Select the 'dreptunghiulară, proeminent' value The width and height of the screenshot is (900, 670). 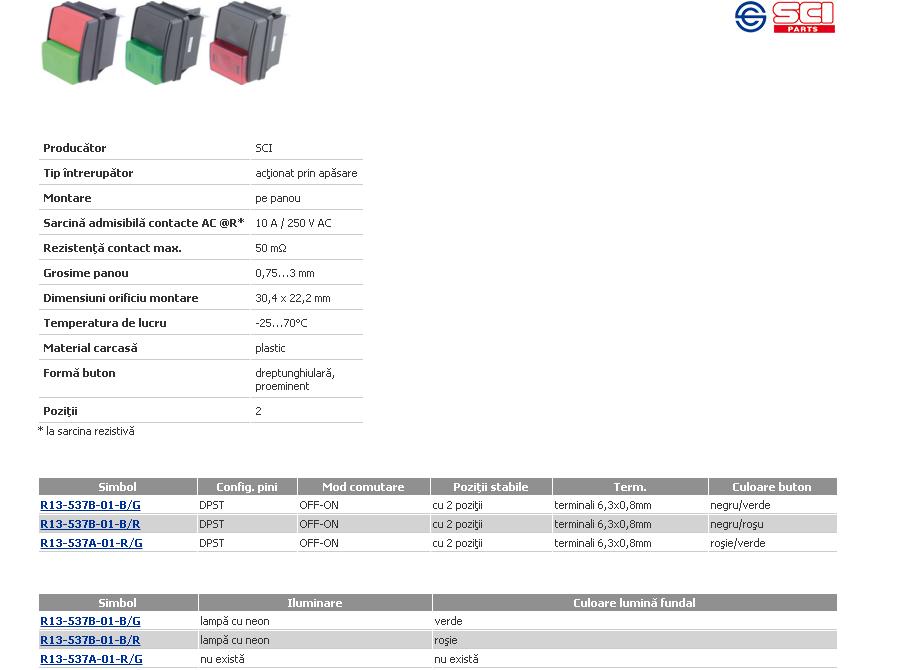[x=295, y=379]
